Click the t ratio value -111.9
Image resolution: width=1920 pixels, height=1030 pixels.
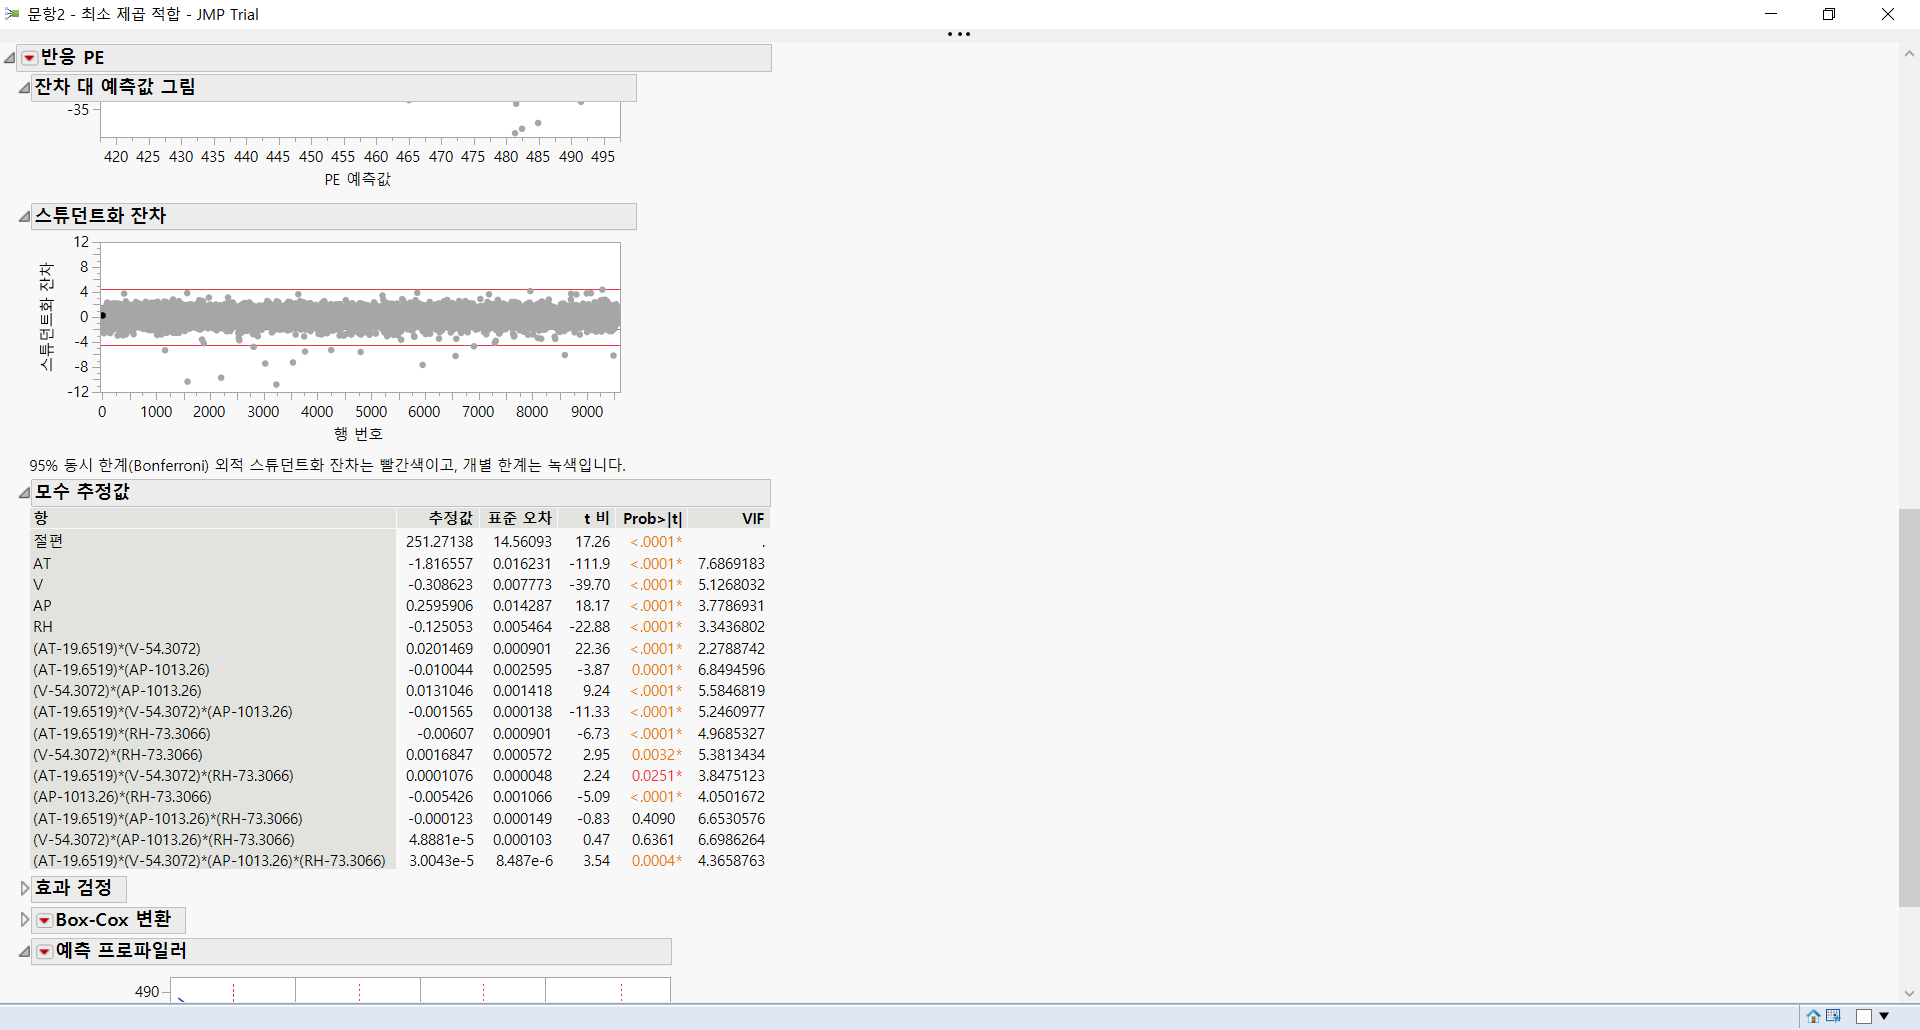point(590,564)
